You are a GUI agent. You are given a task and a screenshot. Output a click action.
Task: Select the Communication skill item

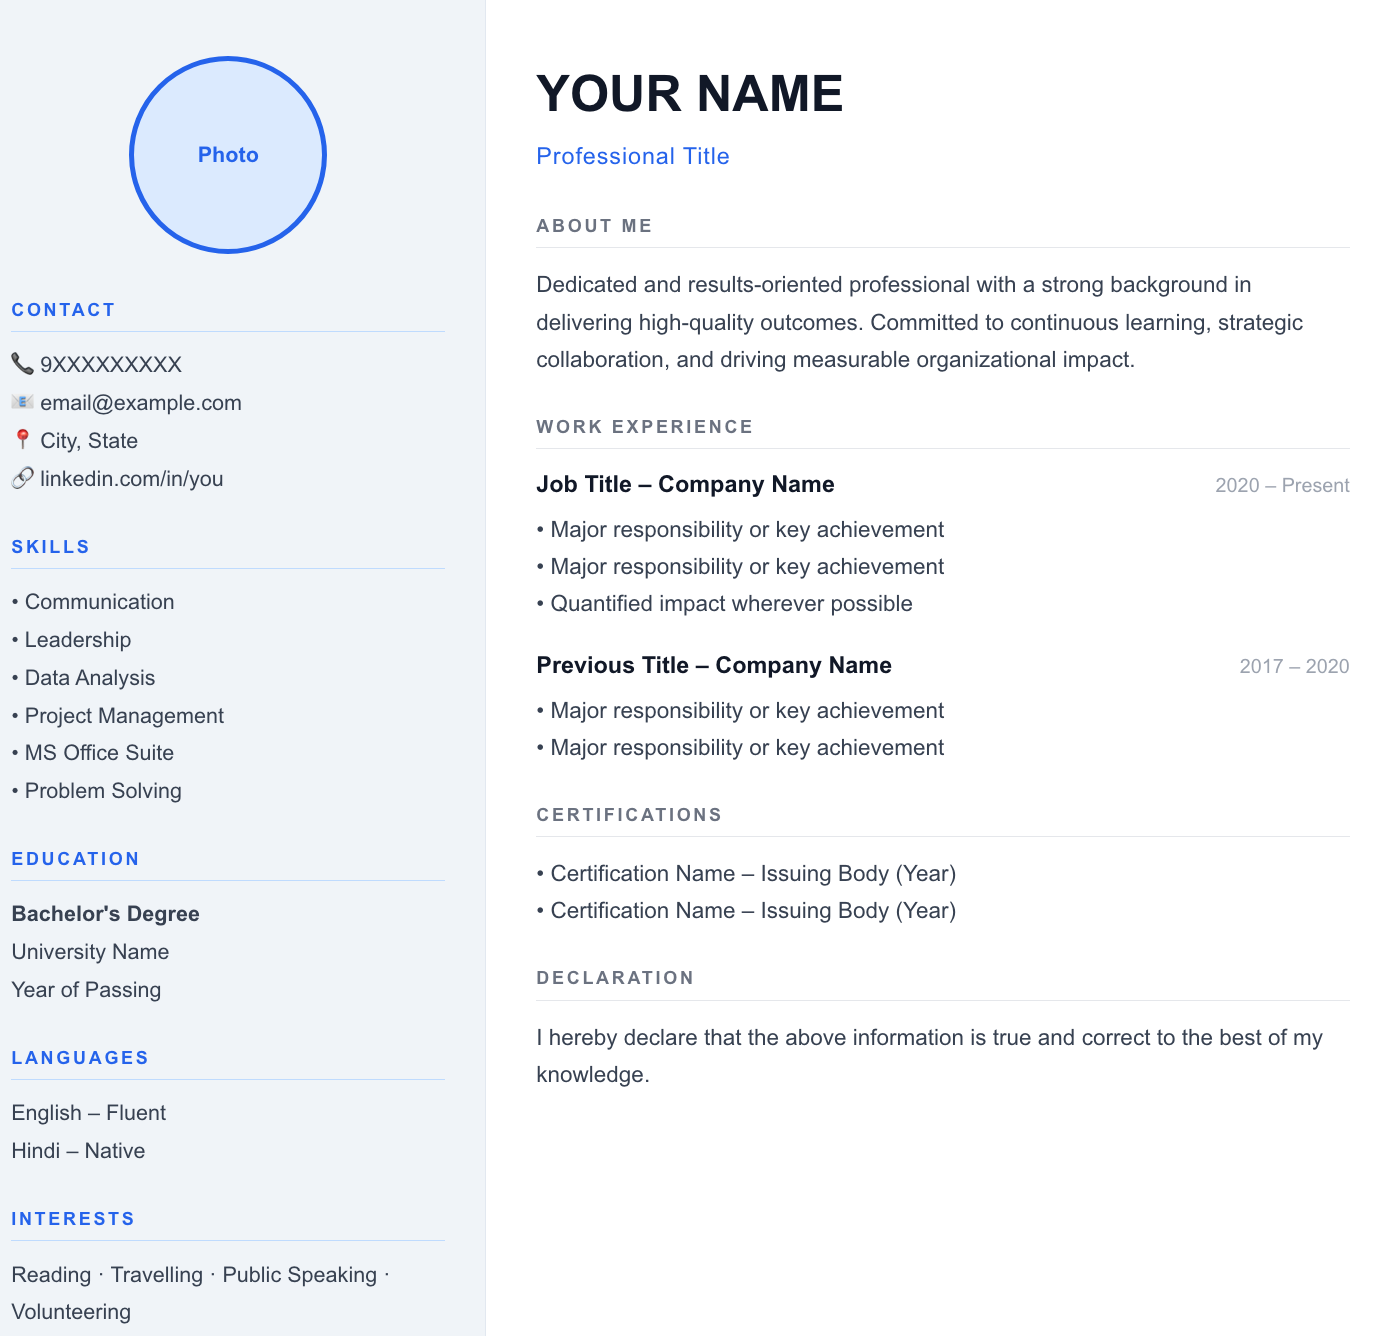click(93, 602)
